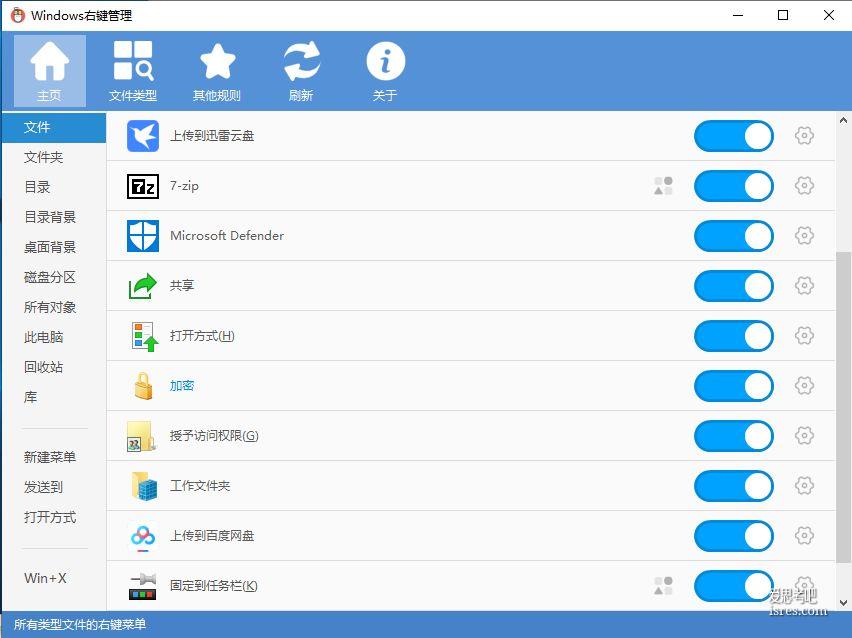Click the Baidu Netdisk cloud icon
This screenshot has width=852, height=638.
[x=143, y=536]
